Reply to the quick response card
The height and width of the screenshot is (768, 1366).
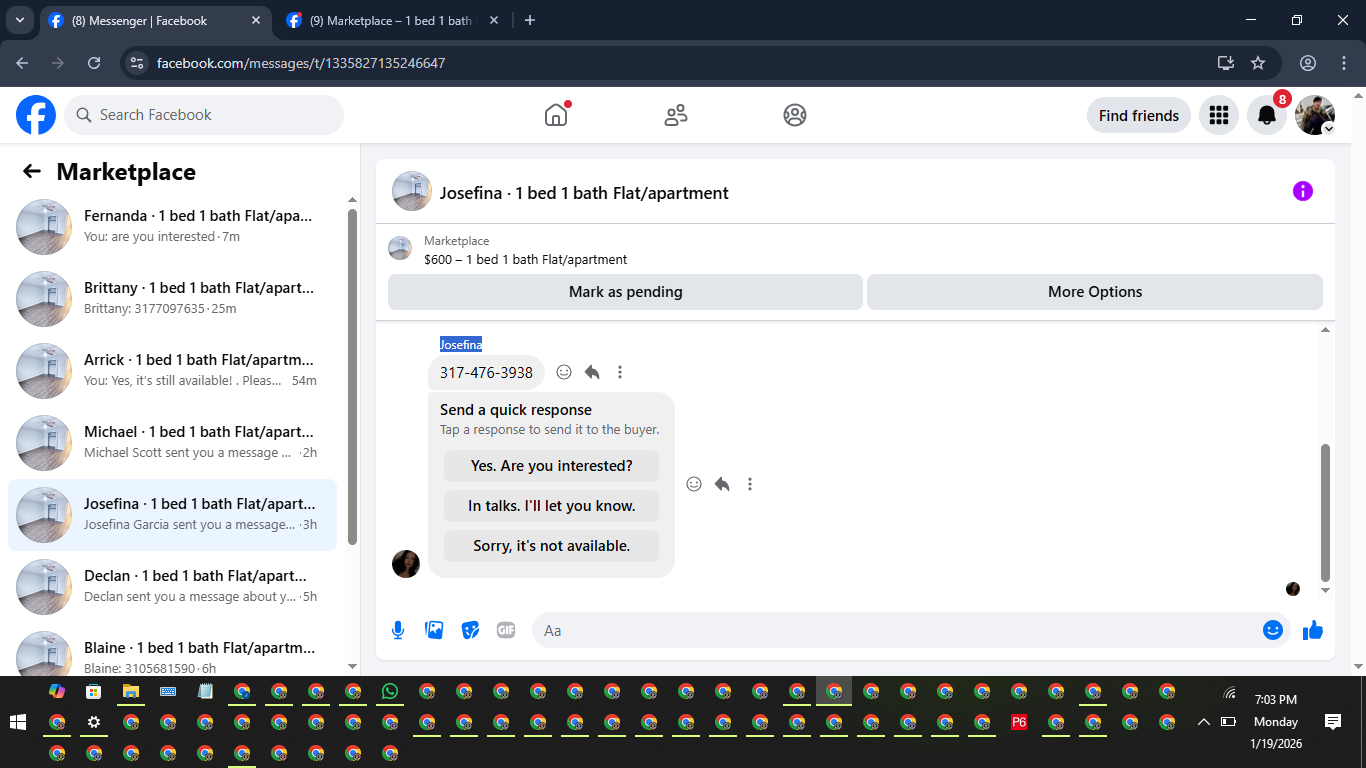[722, 484]
